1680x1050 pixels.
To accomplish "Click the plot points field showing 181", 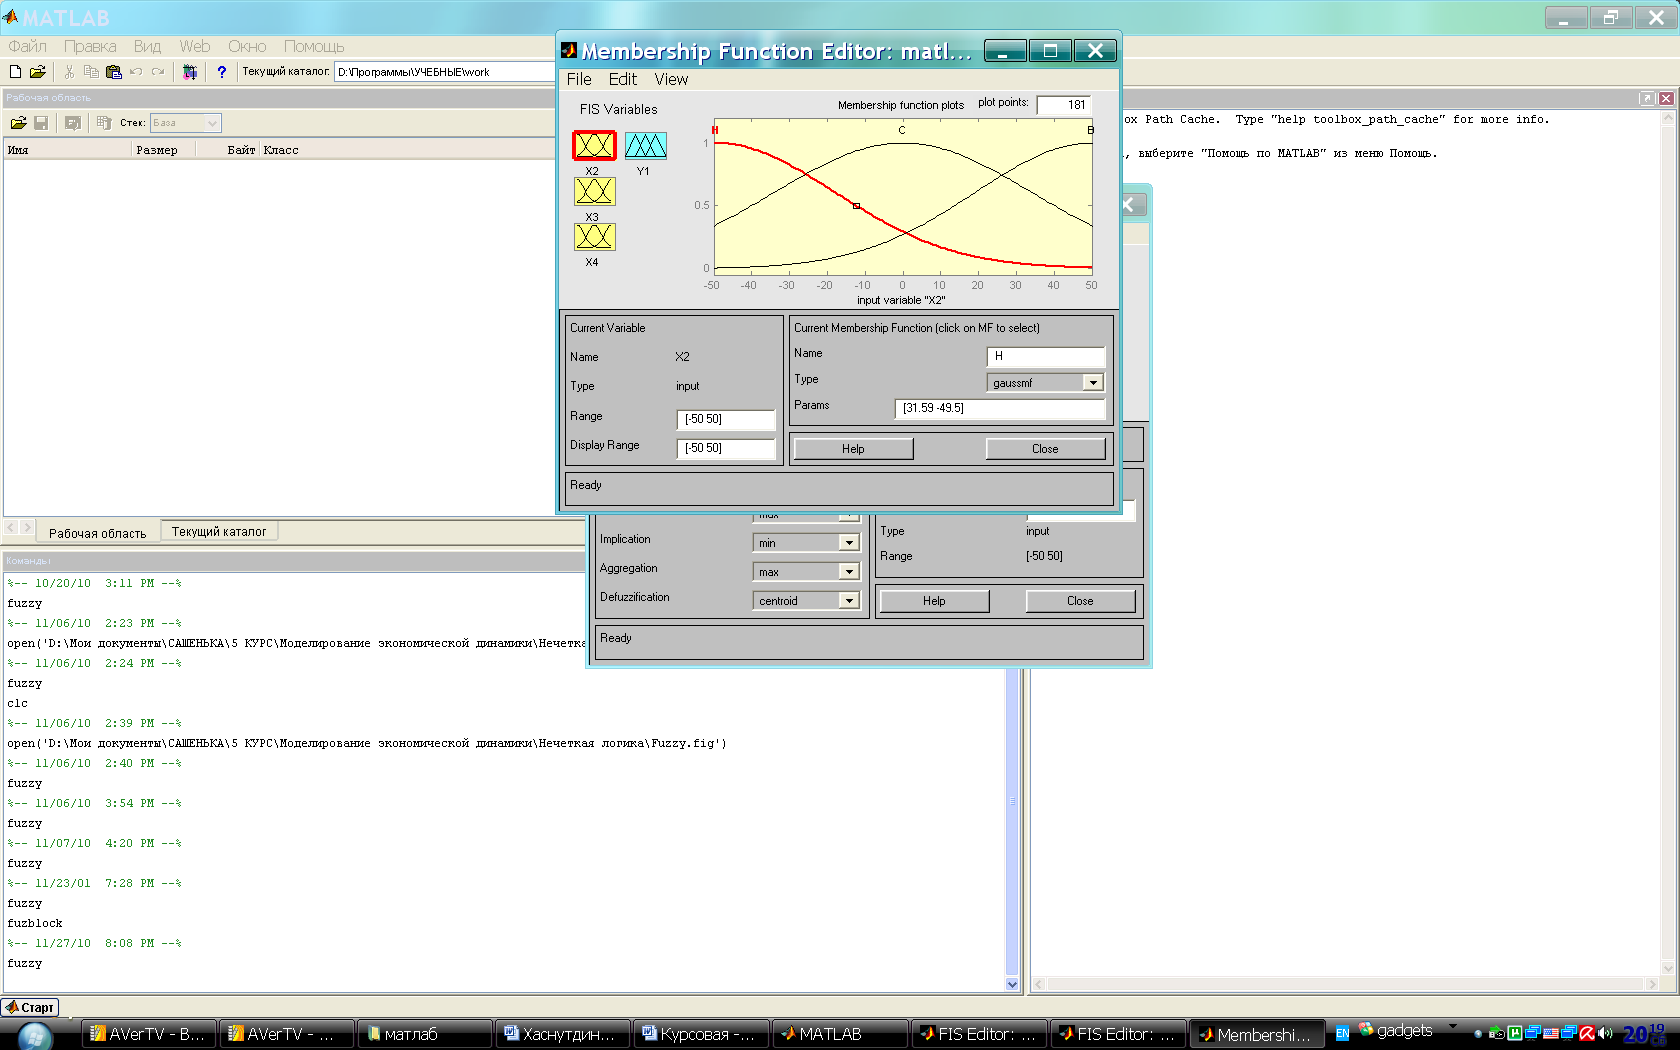I will [1064, 105].
